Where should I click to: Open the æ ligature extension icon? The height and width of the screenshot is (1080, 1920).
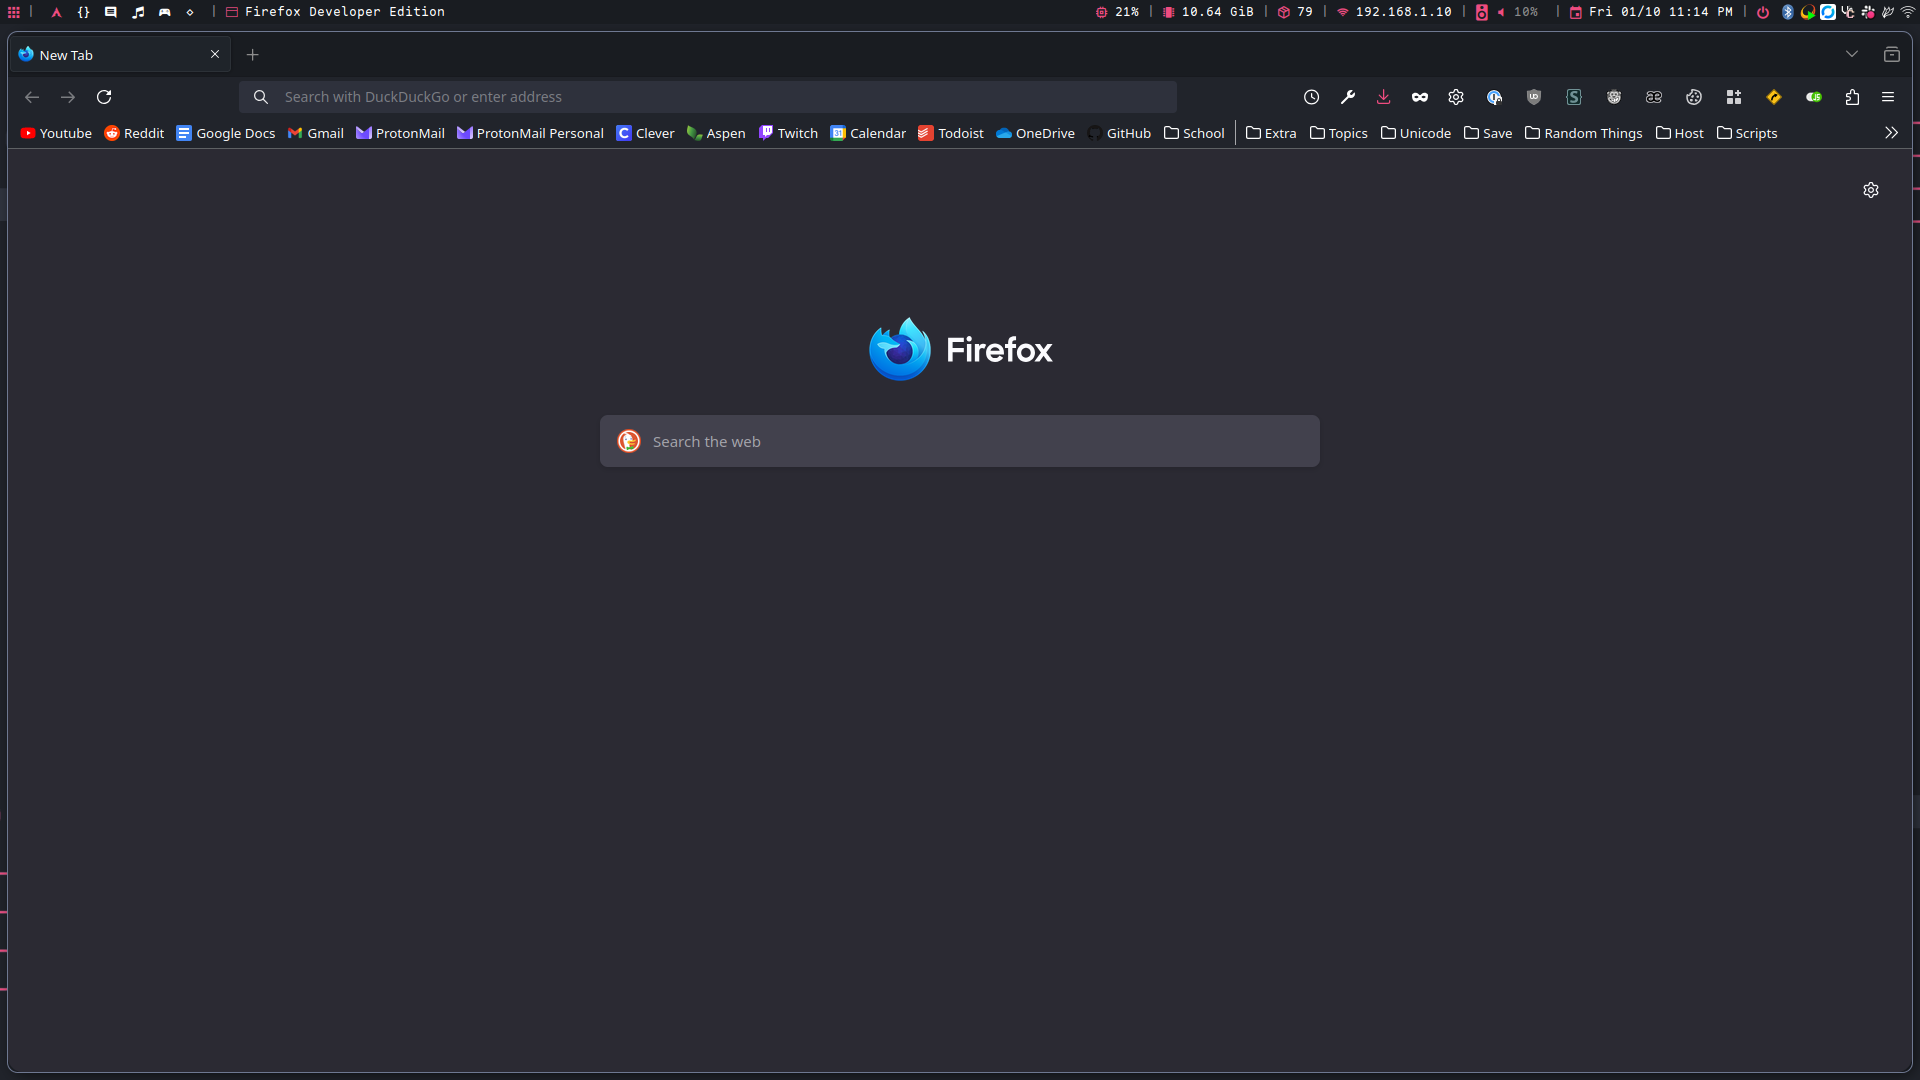(x=1654, y=97)
